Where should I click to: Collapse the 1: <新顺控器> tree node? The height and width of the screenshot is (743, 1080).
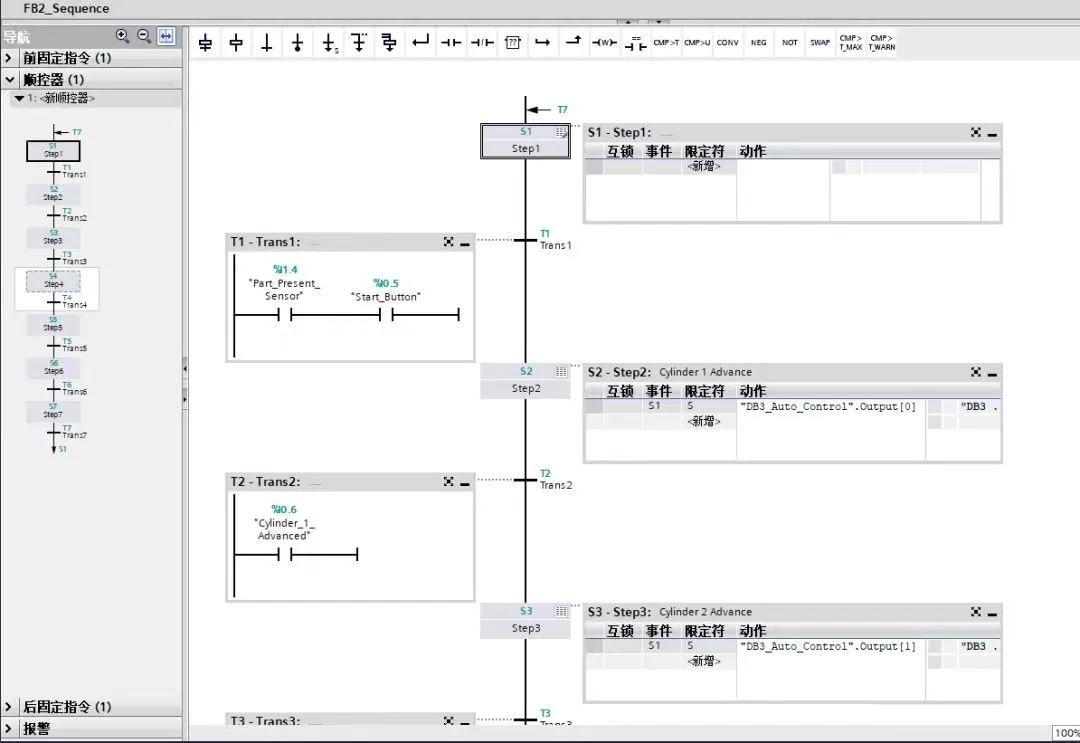tap(19, 98)
